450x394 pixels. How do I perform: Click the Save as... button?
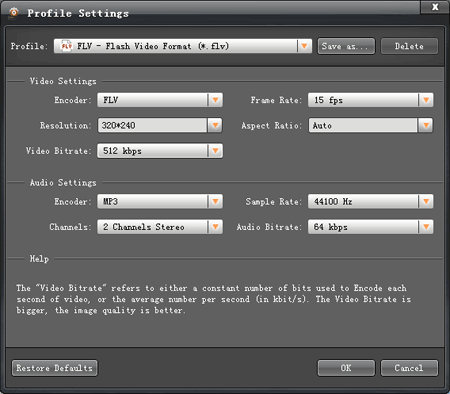coord(346,46)
